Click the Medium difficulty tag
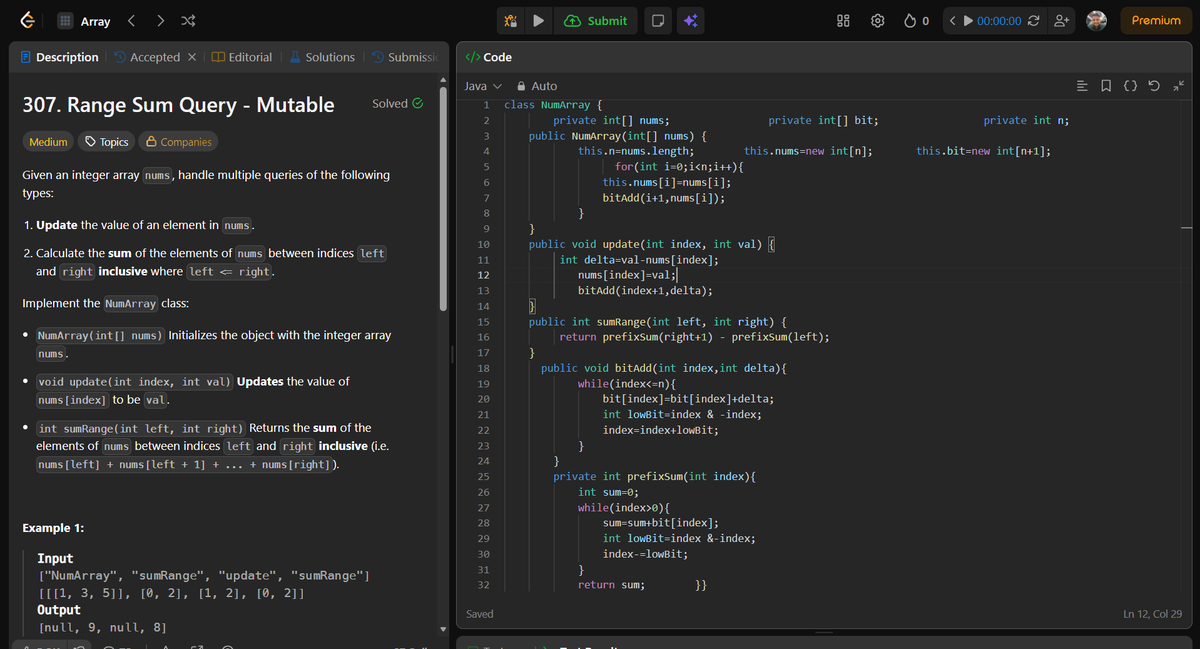 [x=48, y=142]
